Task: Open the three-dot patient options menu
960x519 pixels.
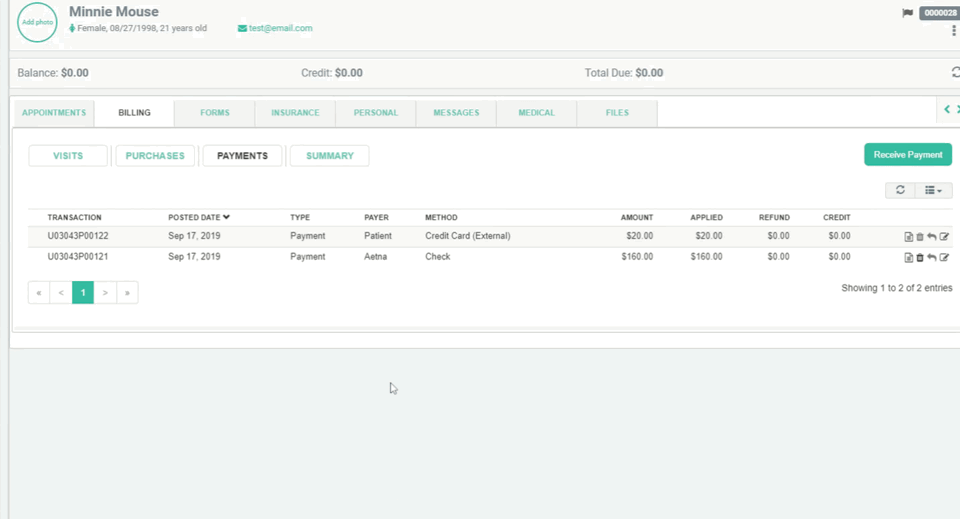Action: click(954, 31)
